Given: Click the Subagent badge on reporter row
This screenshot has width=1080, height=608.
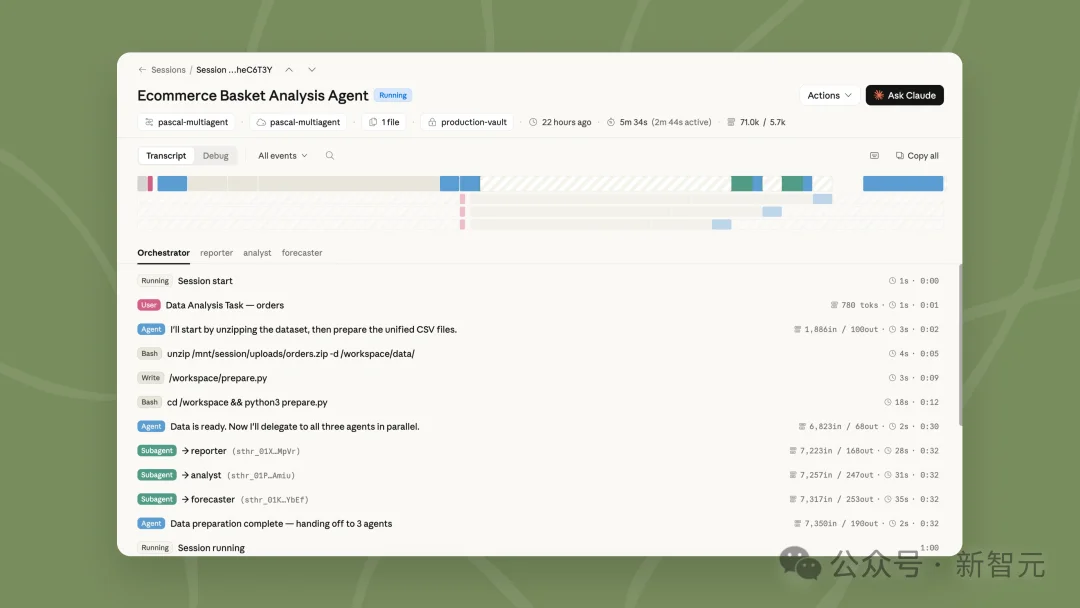Looking at the screenshot, I should tap(157, 451).
